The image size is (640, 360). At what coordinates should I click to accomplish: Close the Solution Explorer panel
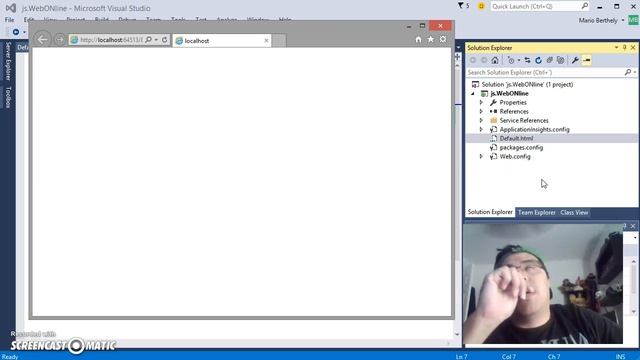point(633,48)
